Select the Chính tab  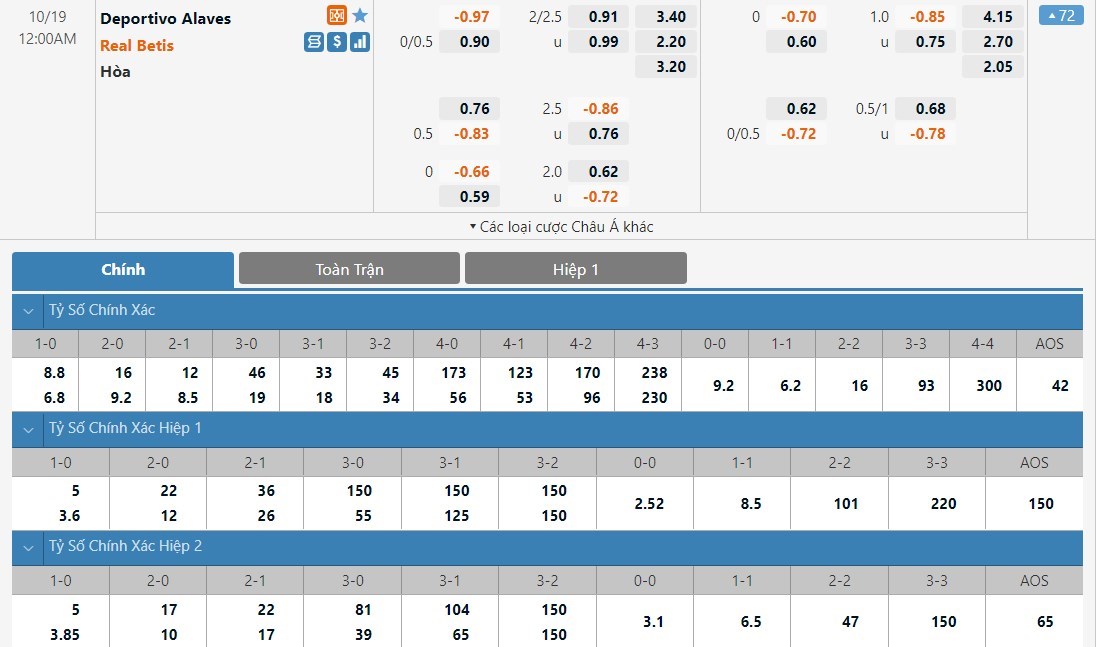[123, 269]
